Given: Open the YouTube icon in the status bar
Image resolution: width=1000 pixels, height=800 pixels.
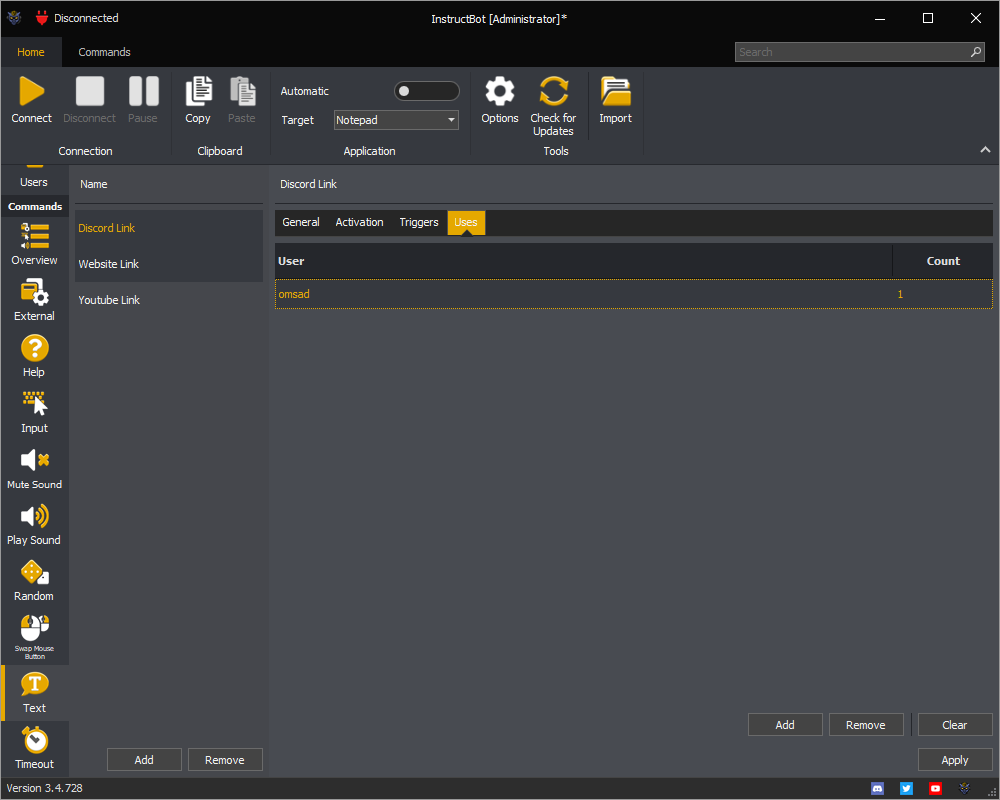Looking at the screenshot, I should click(935, 788).
